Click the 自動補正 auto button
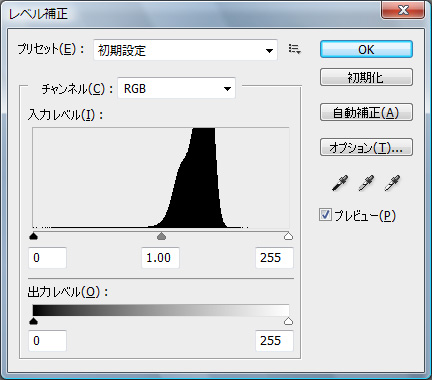The width and height of the screenshot is (432, 380). pos(366,112)
